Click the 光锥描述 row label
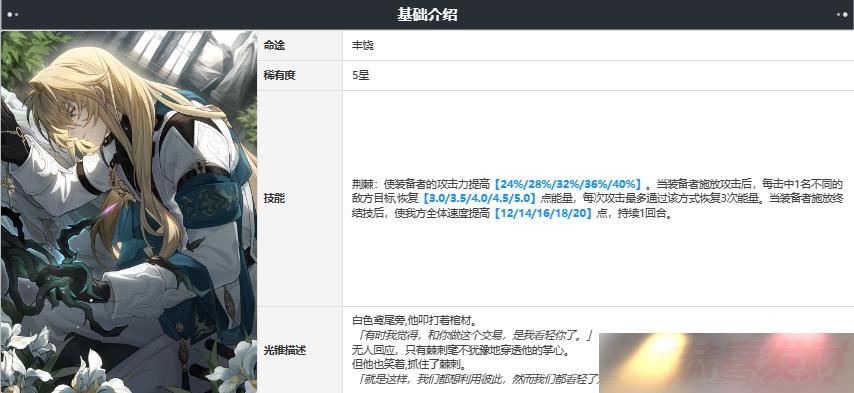This screenshot has width=854, height=393. pyautogui.click(x=284, y=350)
